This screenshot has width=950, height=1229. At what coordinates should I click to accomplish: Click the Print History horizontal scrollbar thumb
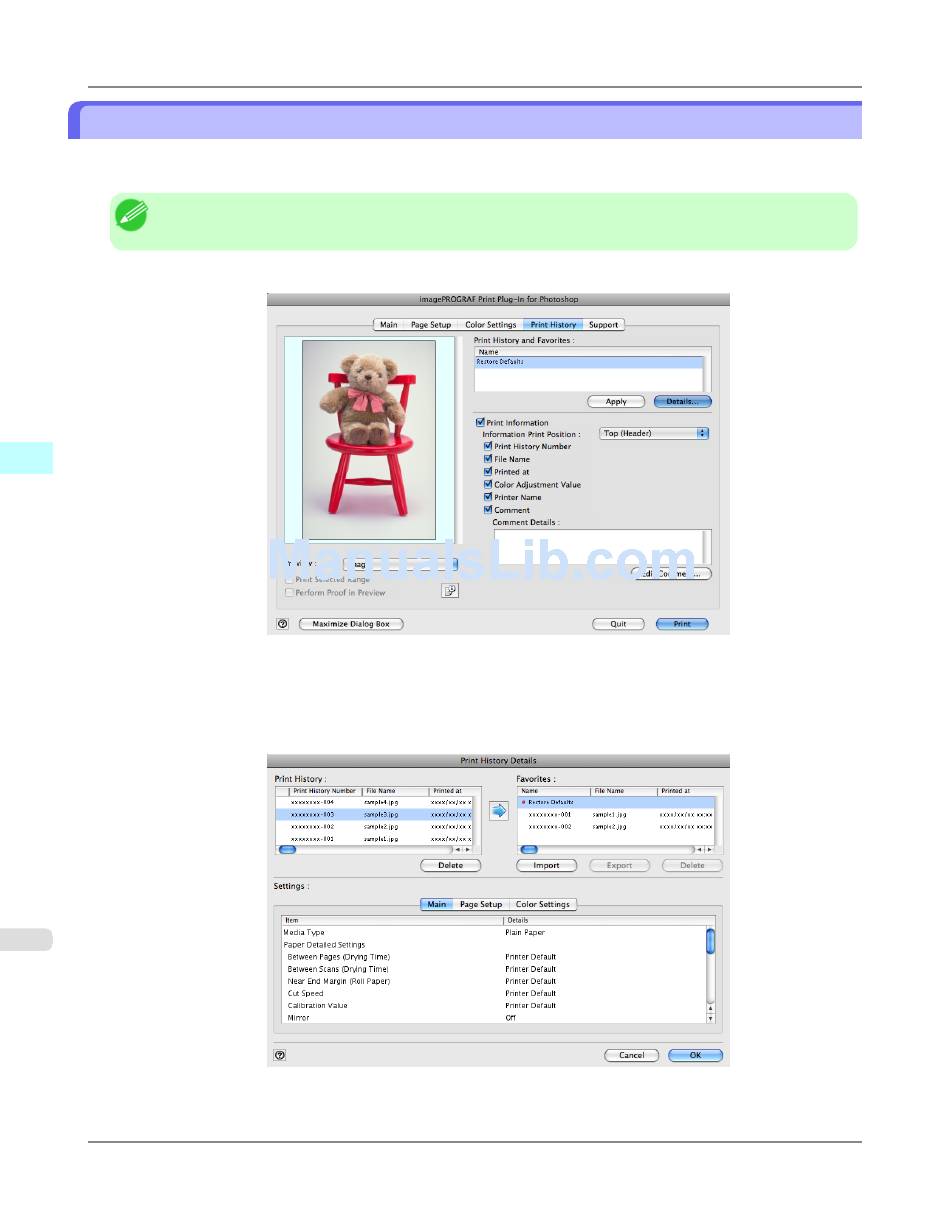(287, 850)
